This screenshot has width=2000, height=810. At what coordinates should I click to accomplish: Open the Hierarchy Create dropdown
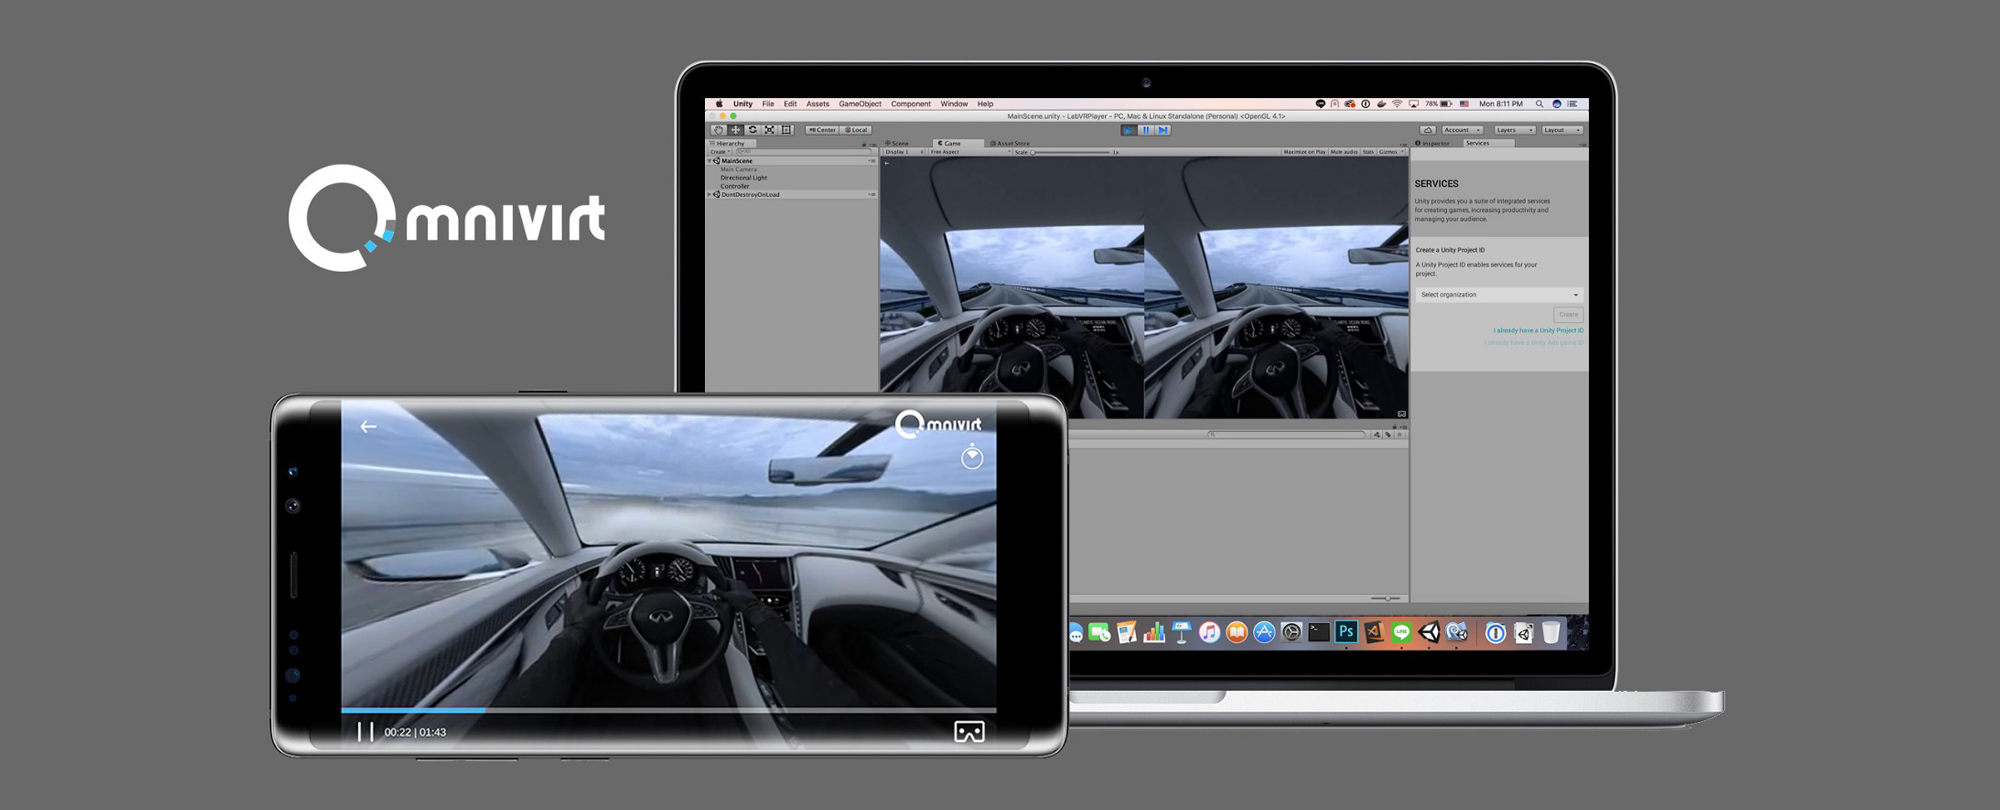pos(720,152)
